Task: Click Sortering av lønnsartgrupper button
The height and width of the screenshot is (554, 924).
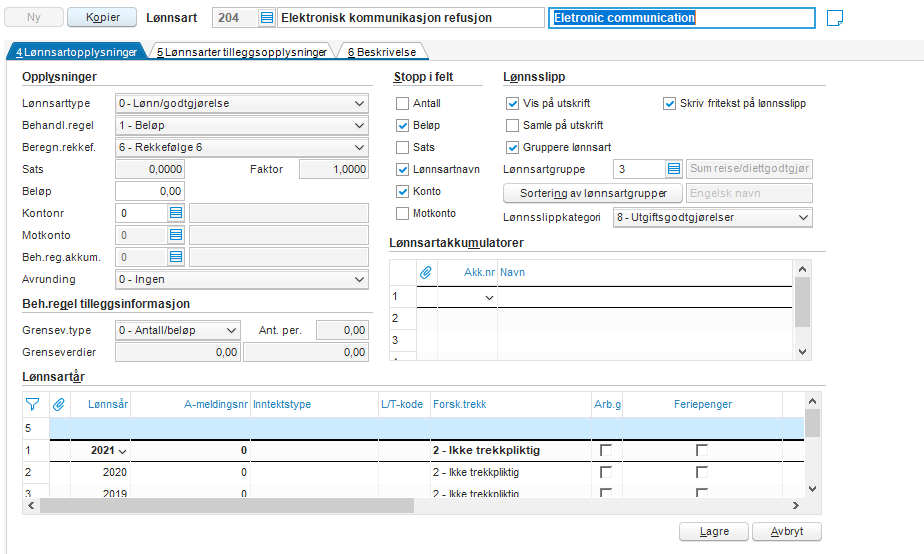Action: (592, 193)
